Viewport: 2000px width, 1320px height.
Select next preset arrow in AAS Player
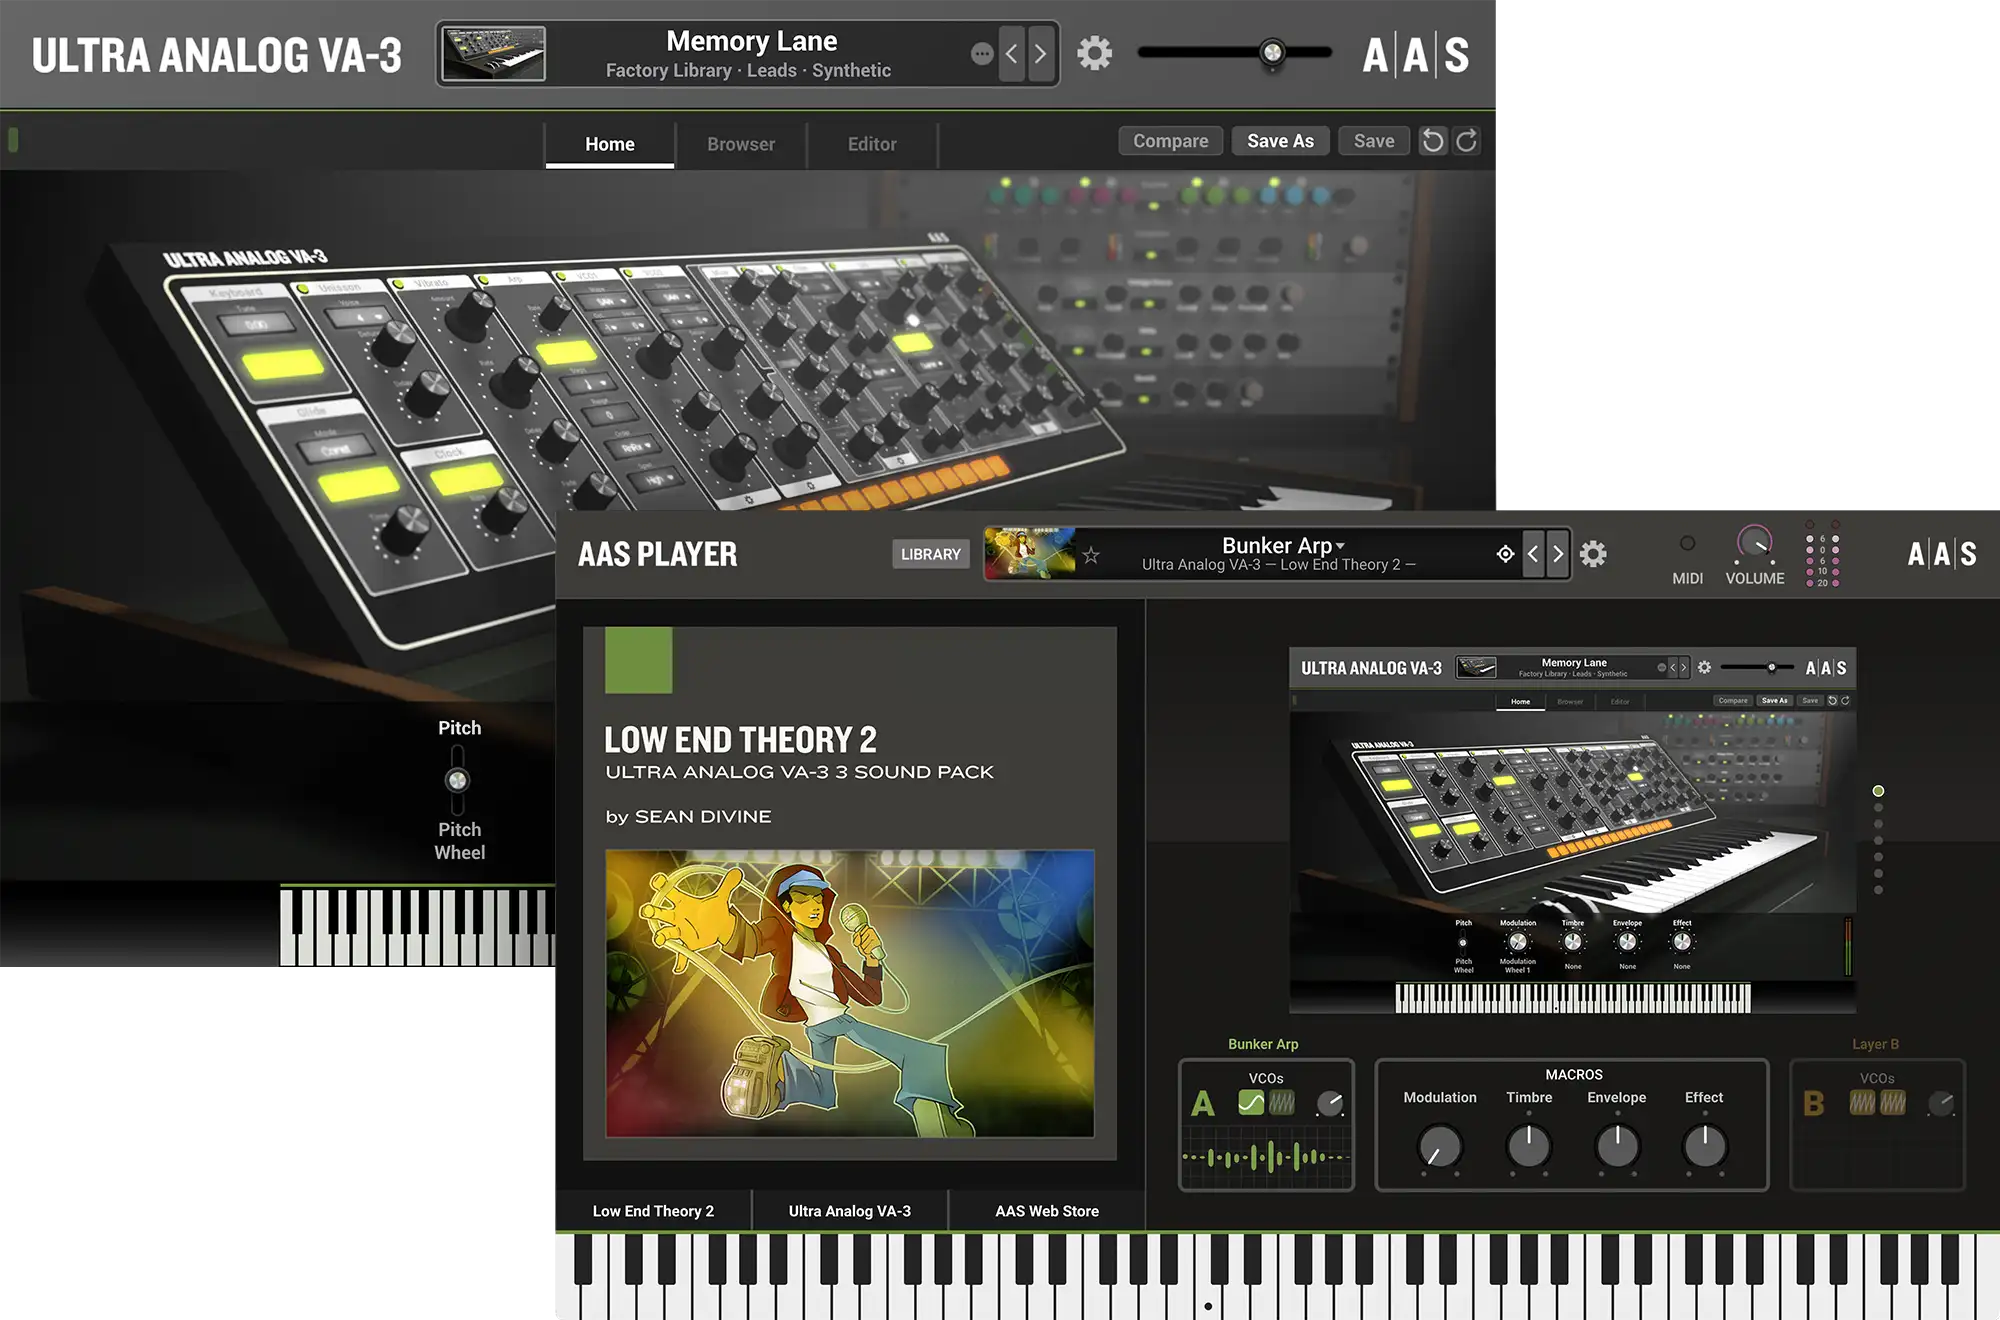point(1557,554)
